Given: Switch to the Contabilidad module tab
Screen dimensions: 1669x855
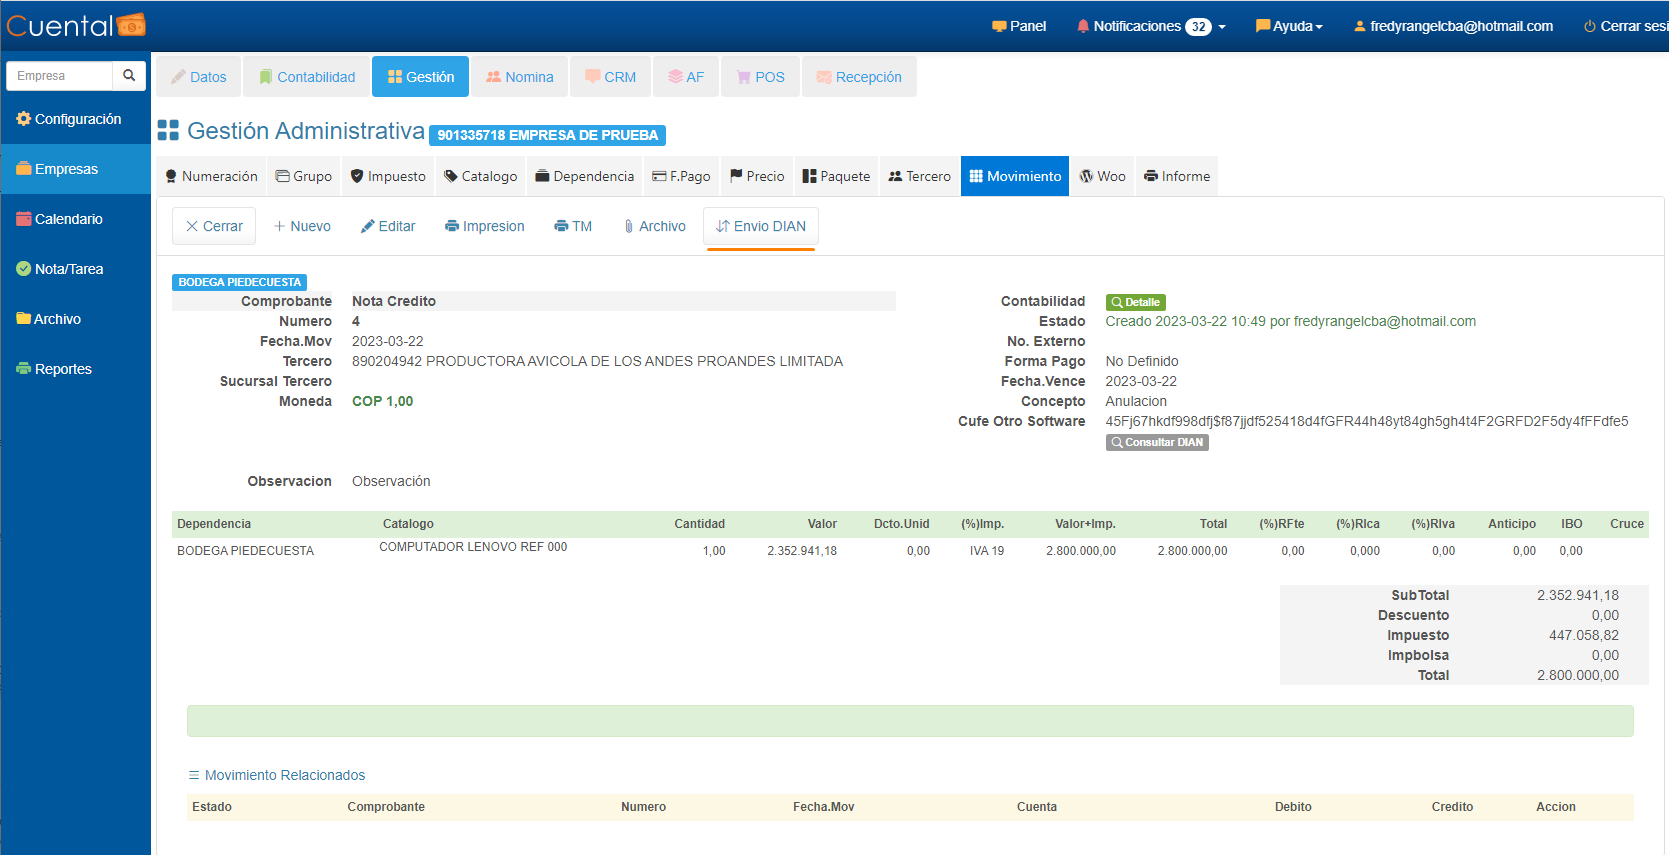Looking at the screenshot, I should (307, 77).
